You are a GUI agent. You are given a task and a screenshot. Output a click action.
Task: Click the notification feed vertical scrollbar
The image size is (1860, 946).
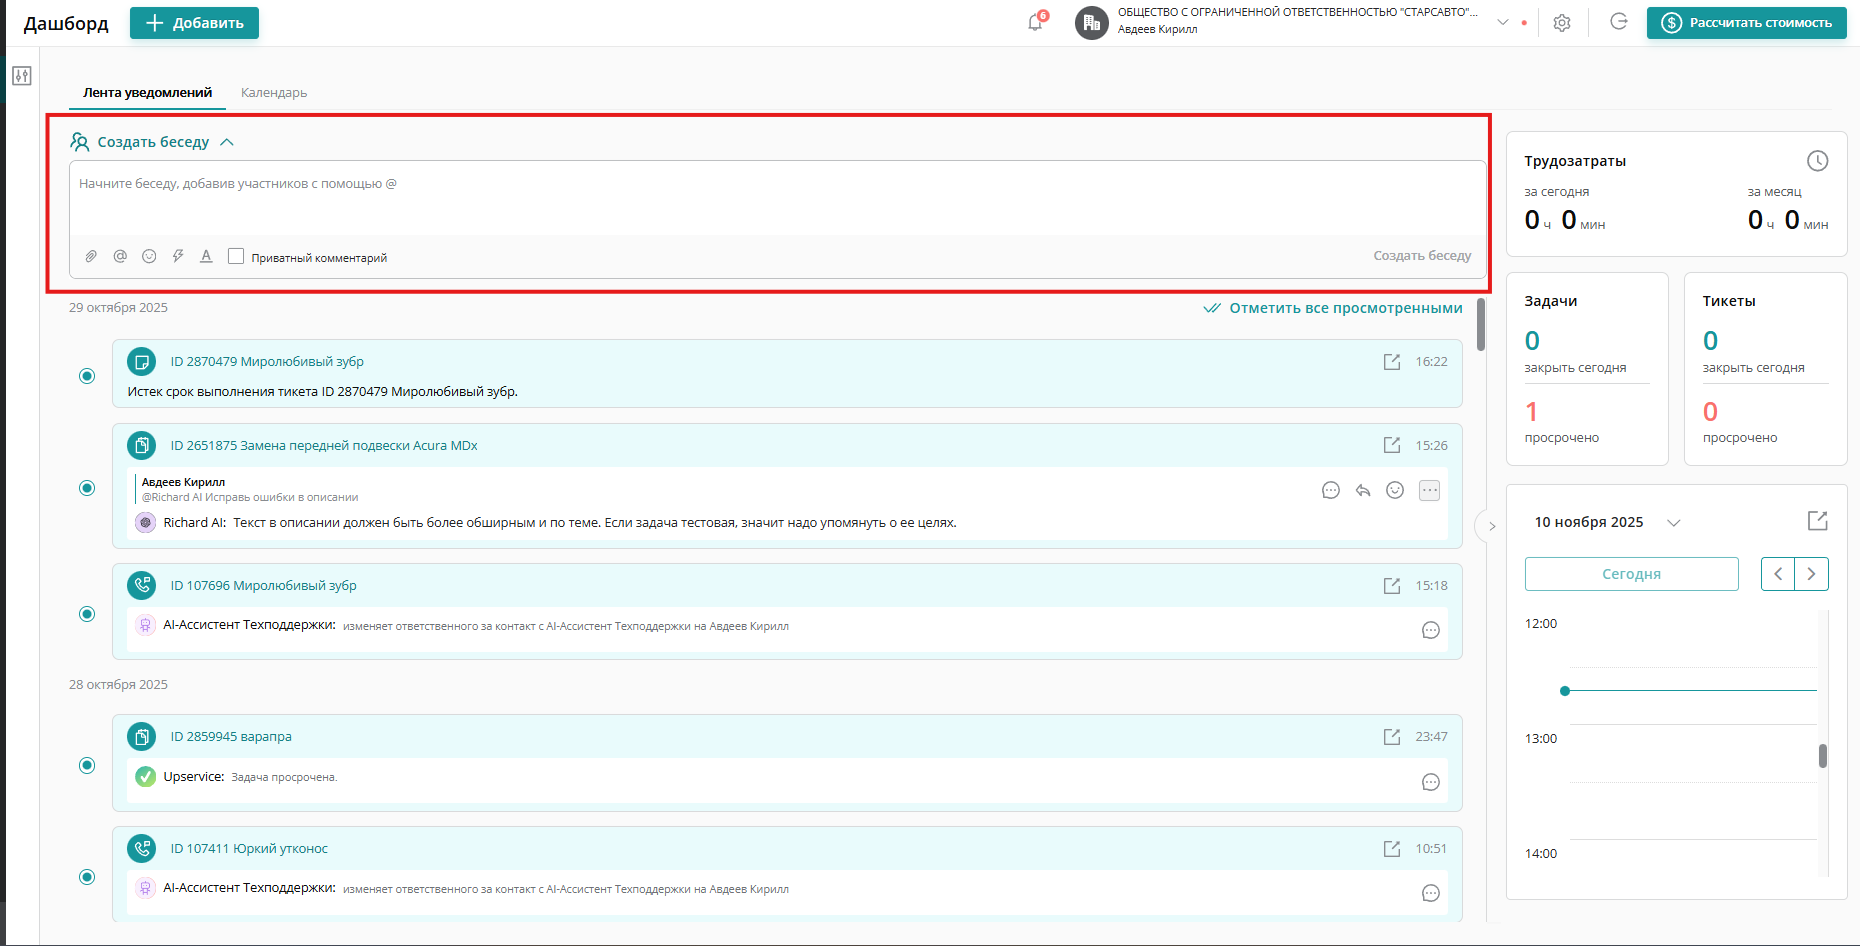(1481, 325)
